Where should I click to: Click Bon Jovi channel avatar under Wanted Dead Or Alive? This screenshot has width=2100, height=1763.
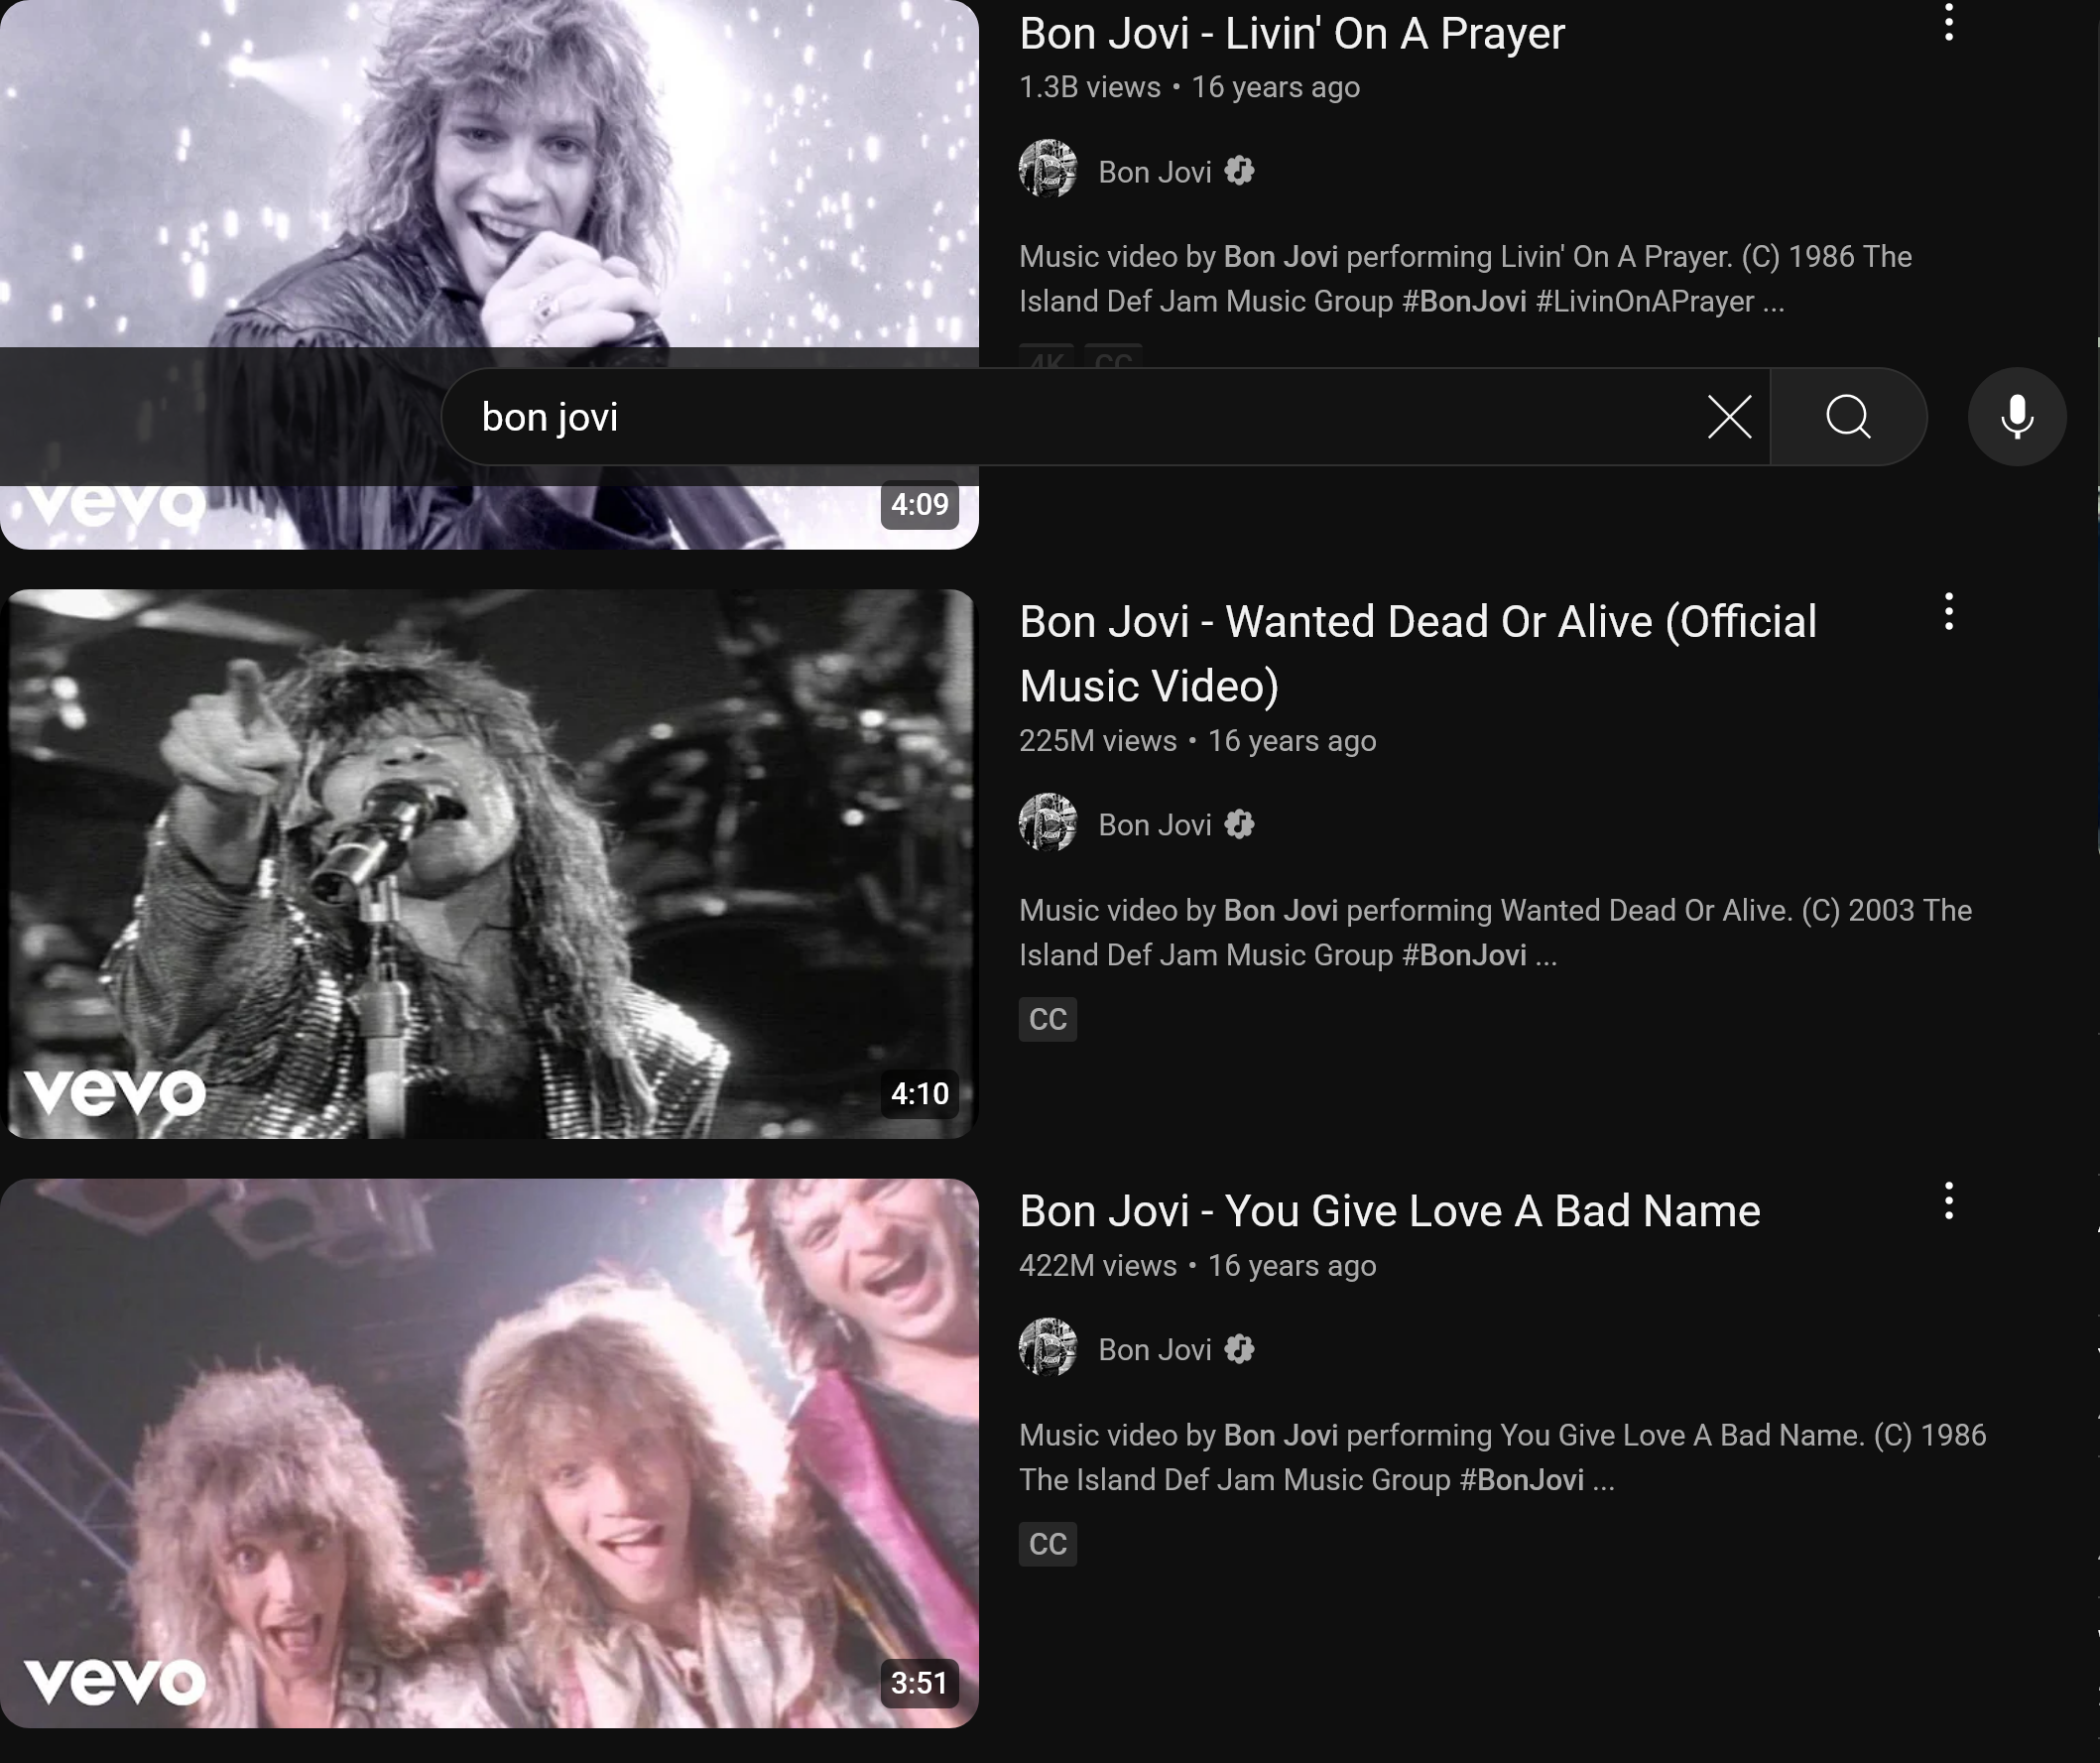pos(1047,822)
